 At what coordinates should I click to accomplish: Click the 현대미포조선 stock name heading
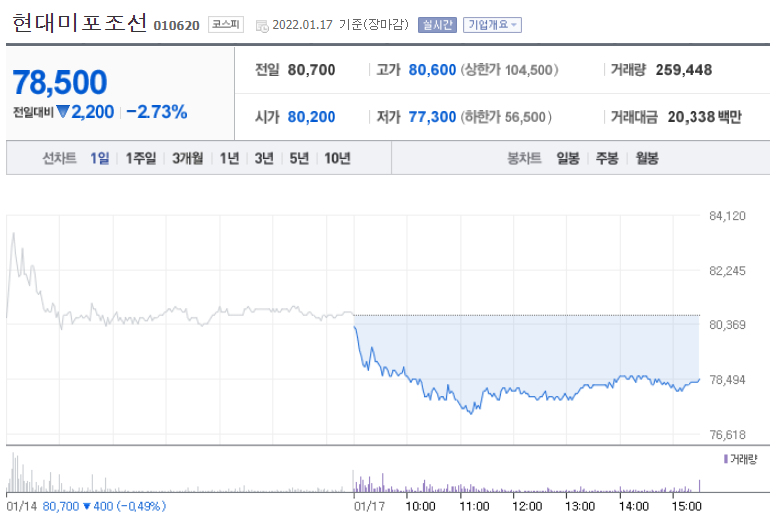[80, 23]
